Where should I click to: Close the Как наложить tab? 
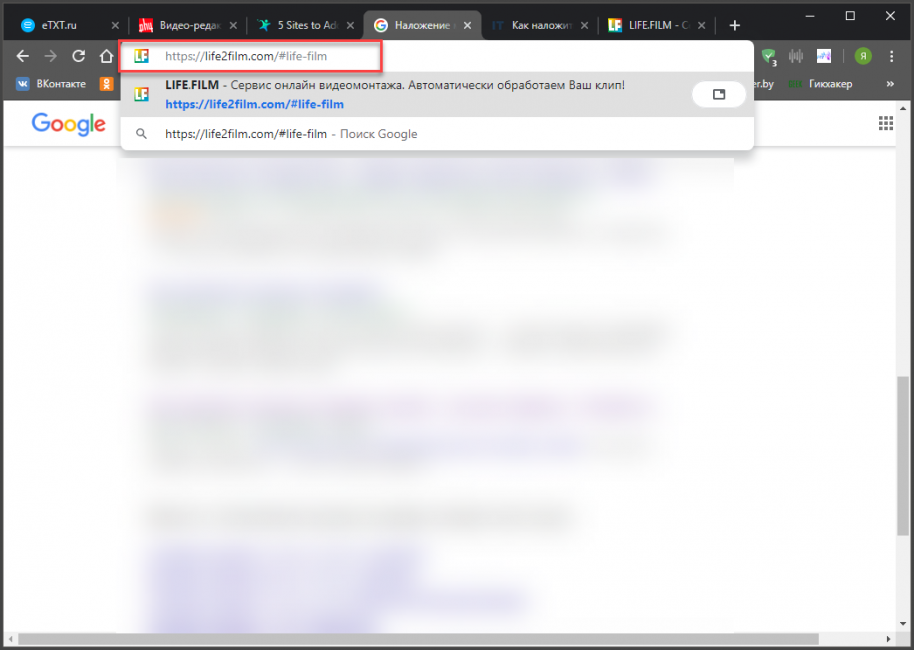(x=585, y=25)
